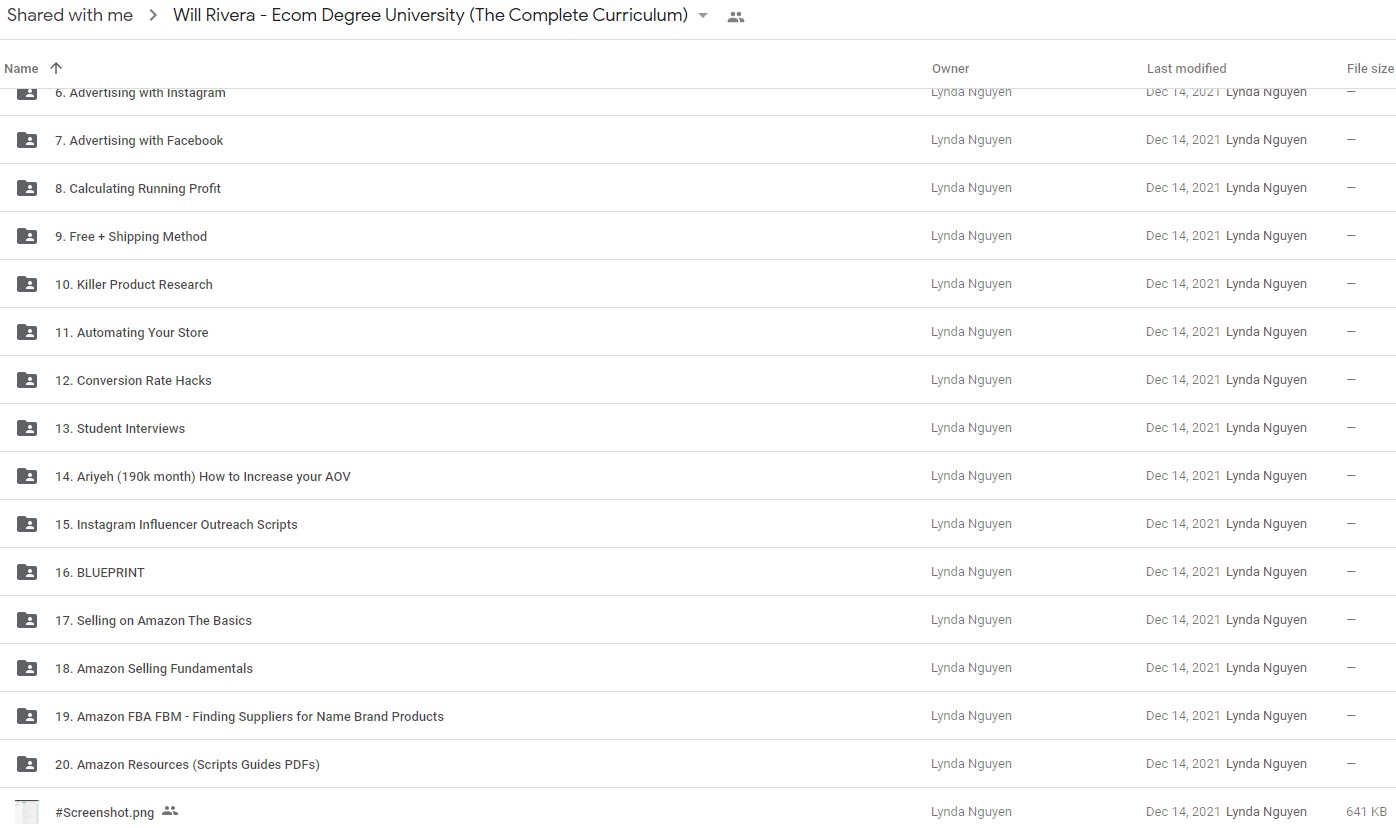
Task: Select the folder icon for Amazon FBA FBM
Action: [27, 716]
